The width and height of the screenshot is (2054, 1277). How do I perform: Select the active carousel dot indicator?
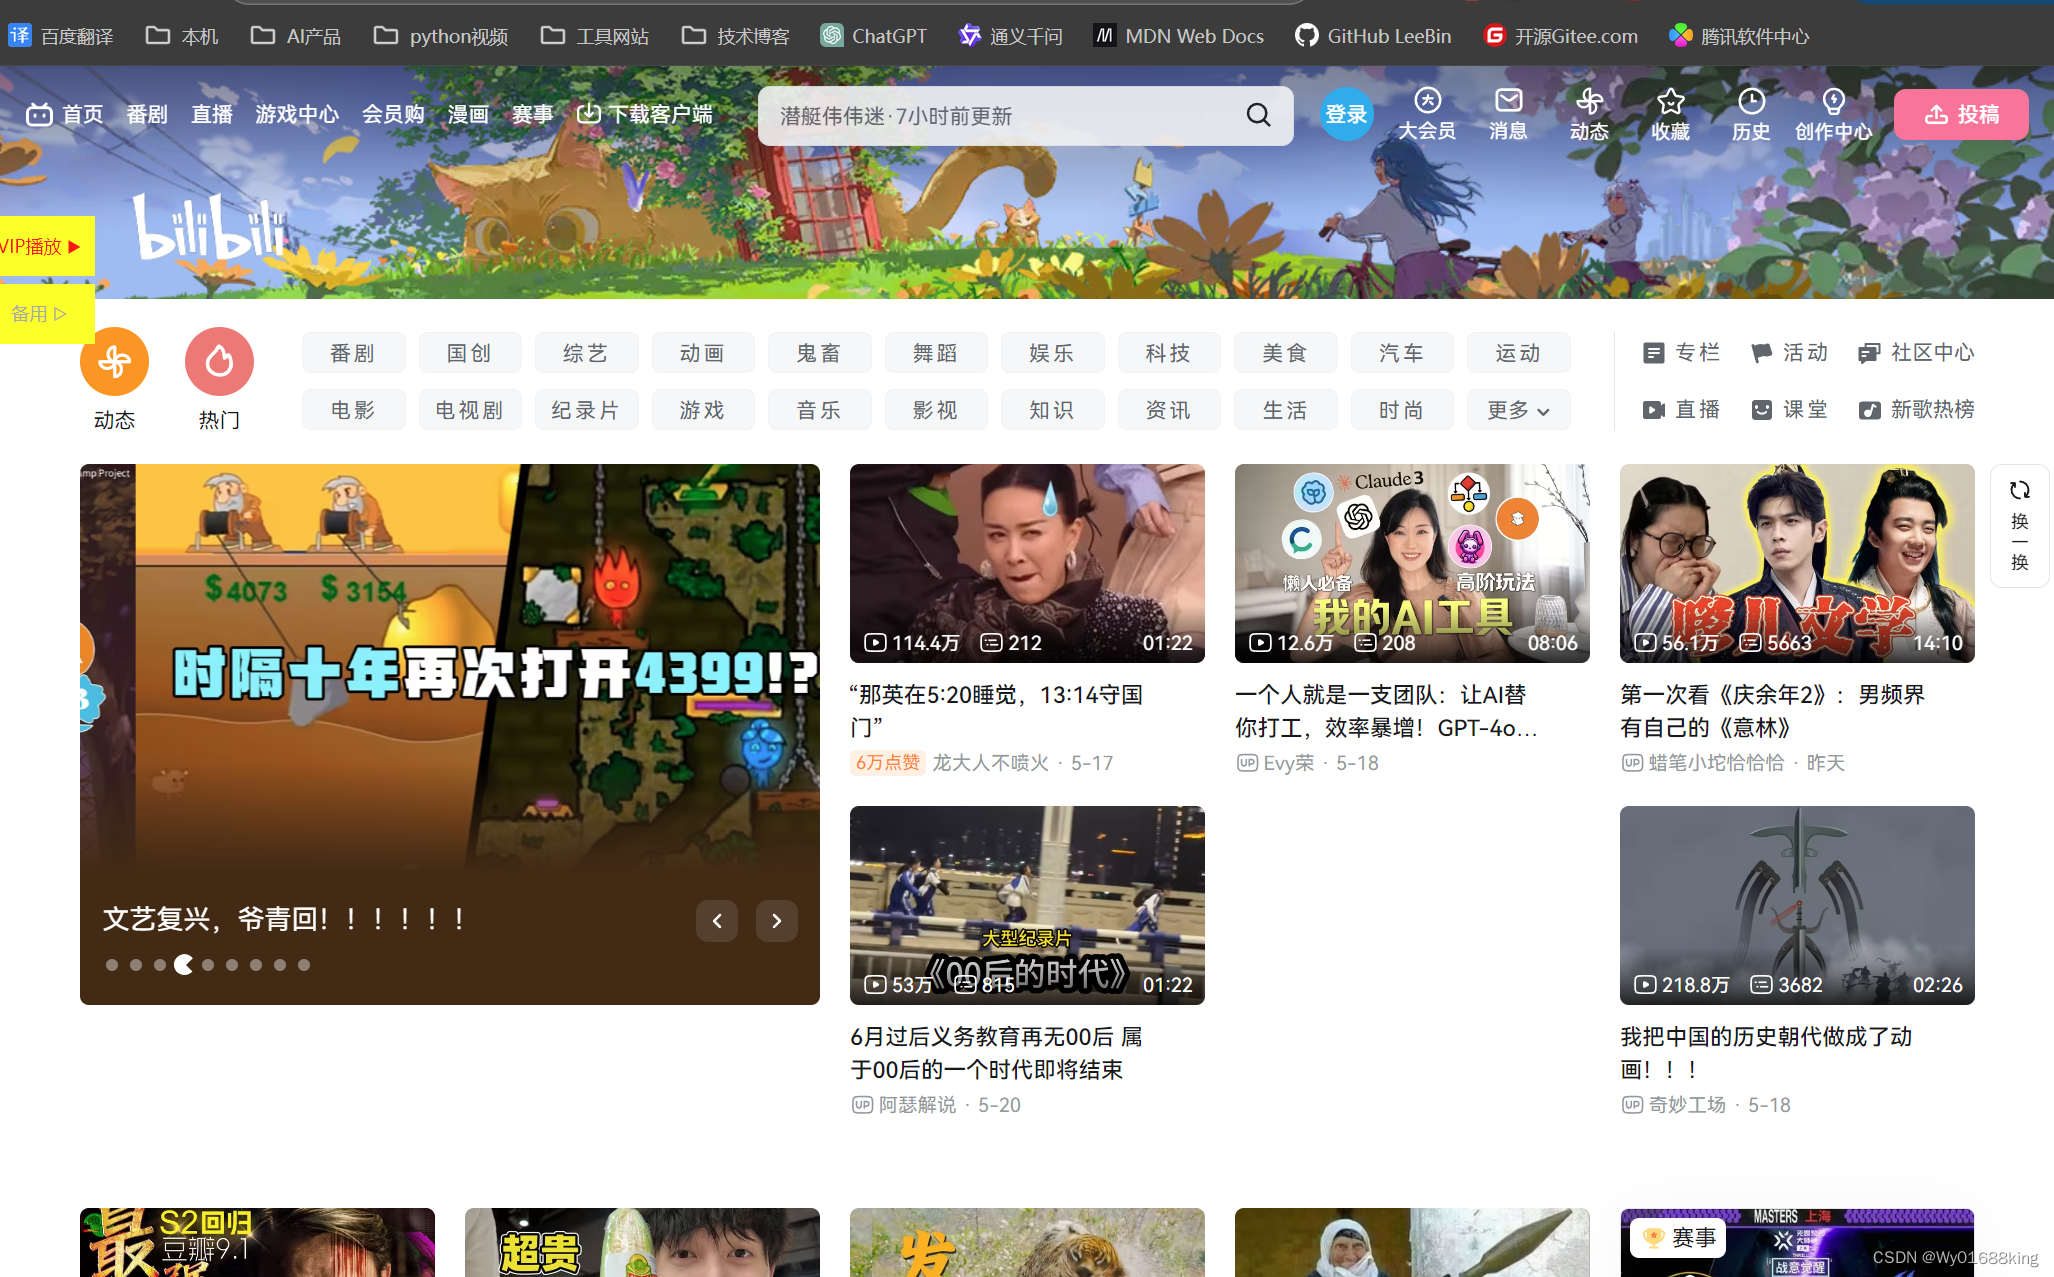coord(184,965)
